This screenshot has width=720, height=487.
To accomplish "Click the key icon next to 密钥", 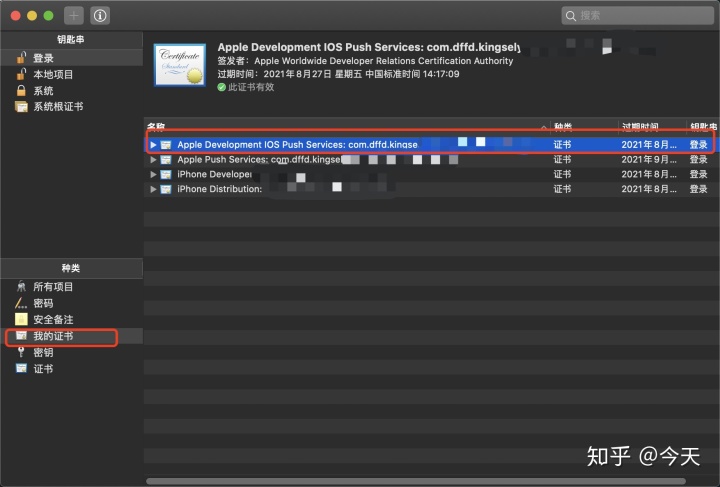I will tap(21, 352).
